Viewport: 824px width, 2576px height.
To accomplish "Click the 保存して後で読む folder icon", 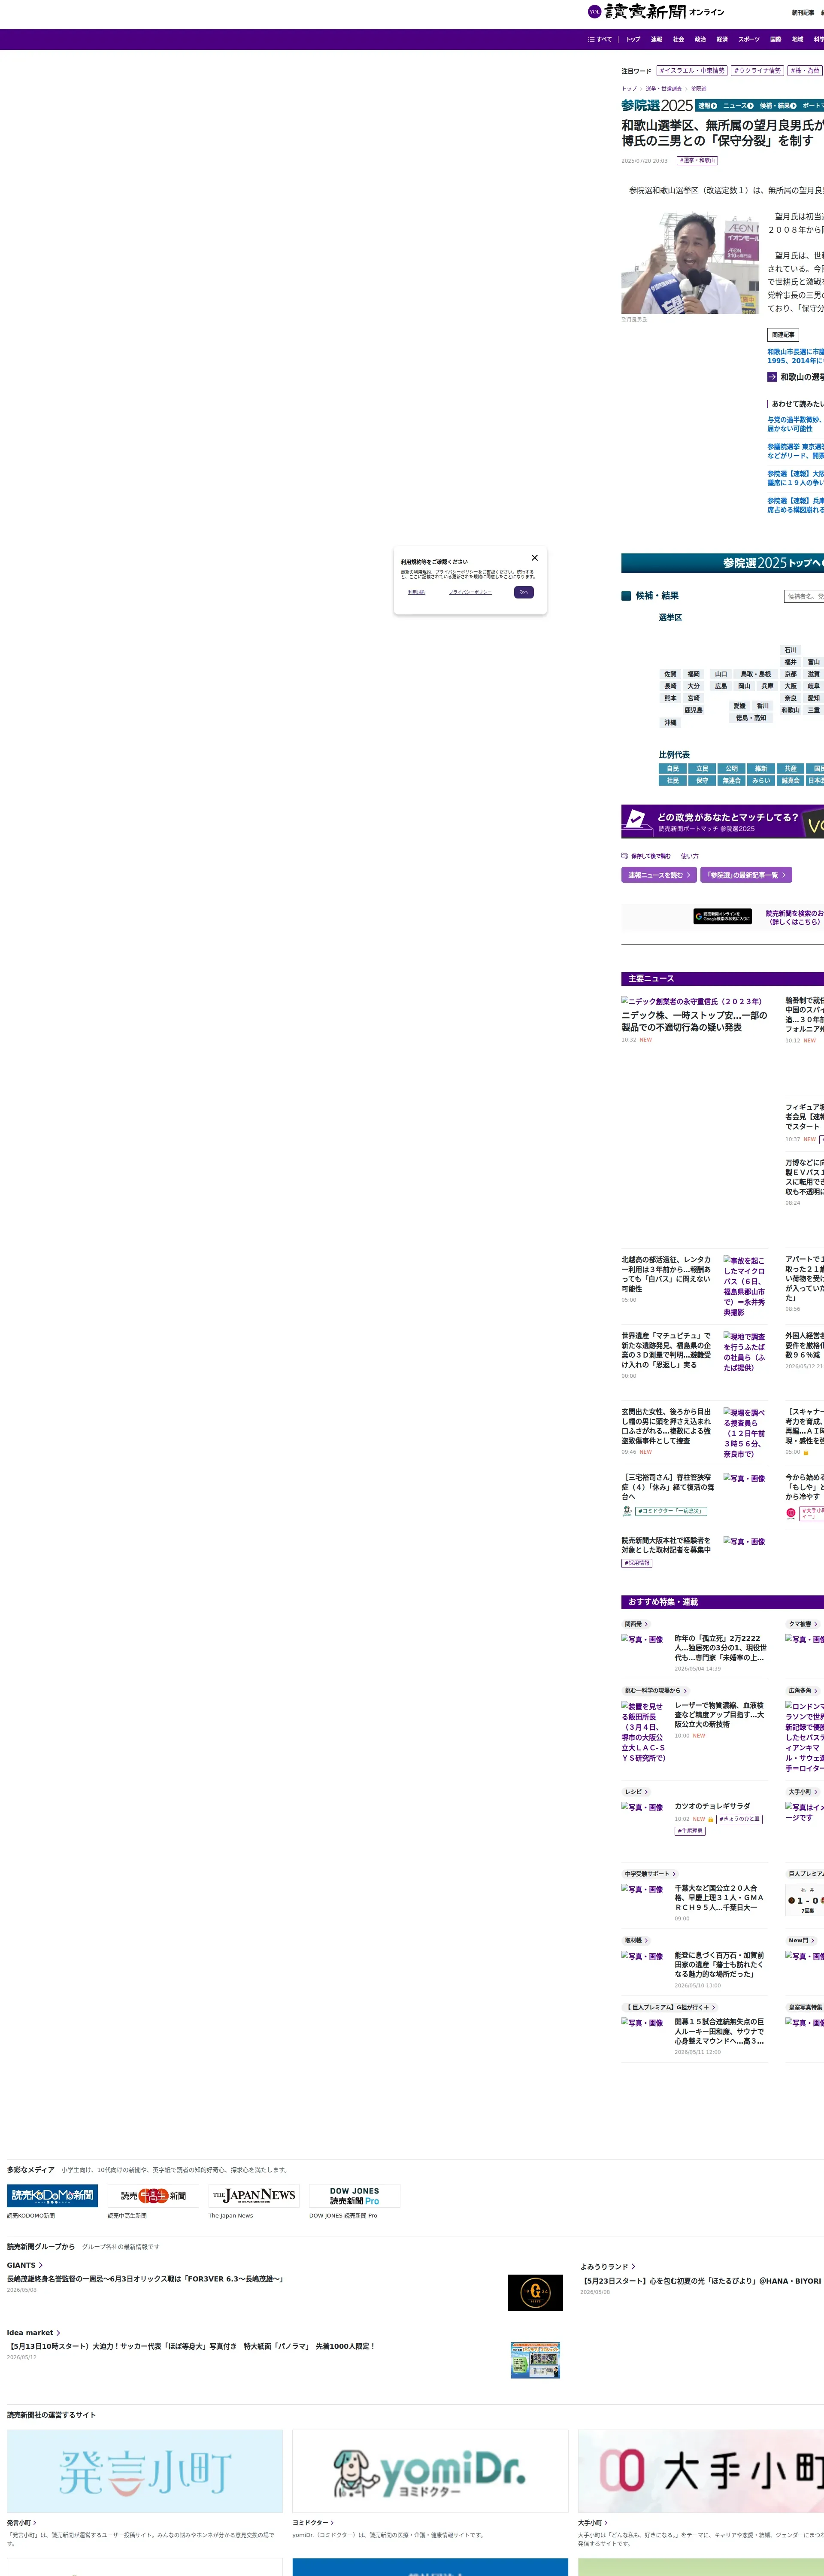I will click(624, 856).
